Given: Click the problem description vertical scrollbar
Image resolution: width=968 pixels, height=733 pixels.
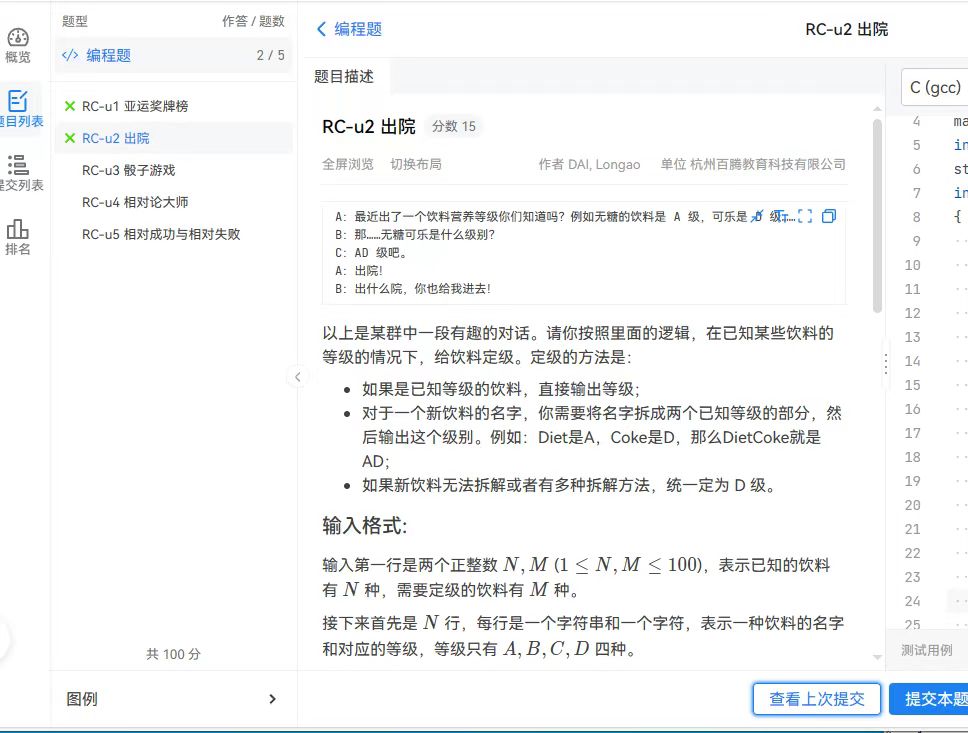Looking at the screenshot, I should click(877, 215).
